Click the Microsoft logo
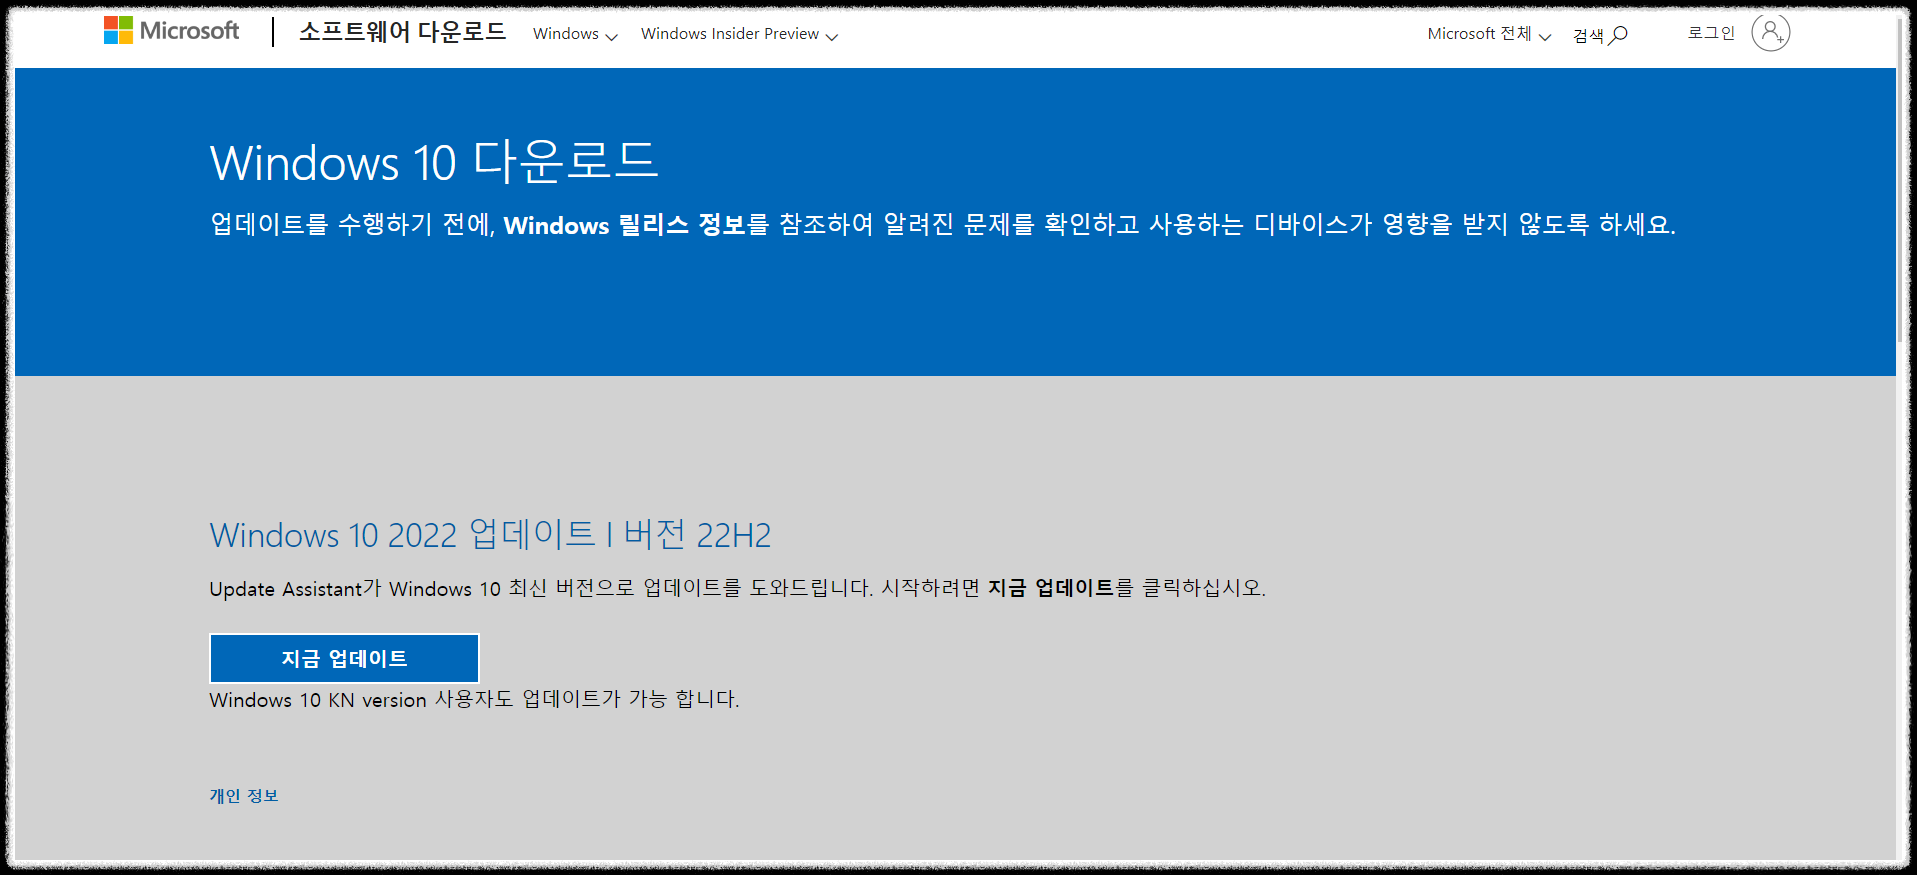This screenshot has width=1917, height=875. click(x=171, y=31)
